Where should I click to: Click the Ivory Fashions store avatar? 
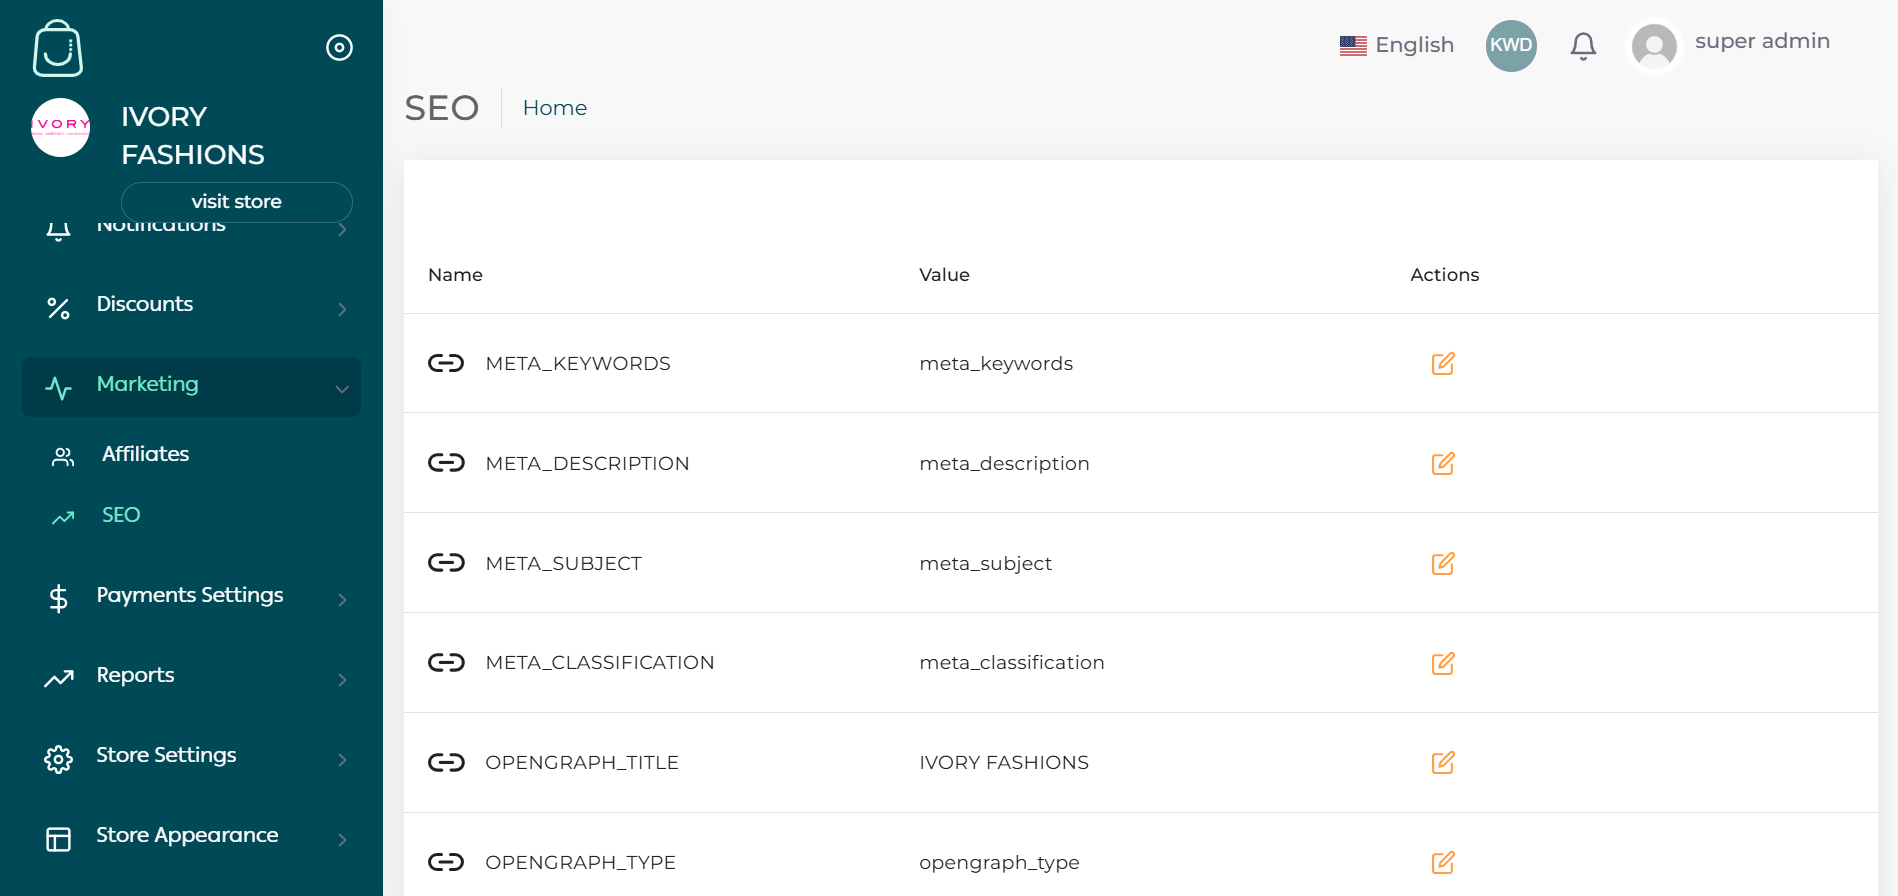click(x=61, y=127)
